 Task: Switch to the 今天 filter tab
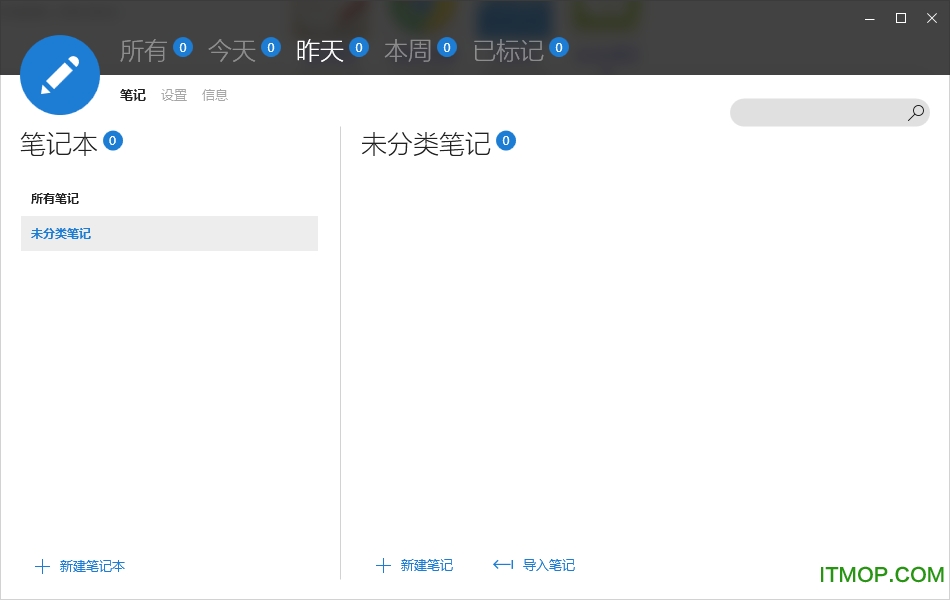(x=232, y=51)
